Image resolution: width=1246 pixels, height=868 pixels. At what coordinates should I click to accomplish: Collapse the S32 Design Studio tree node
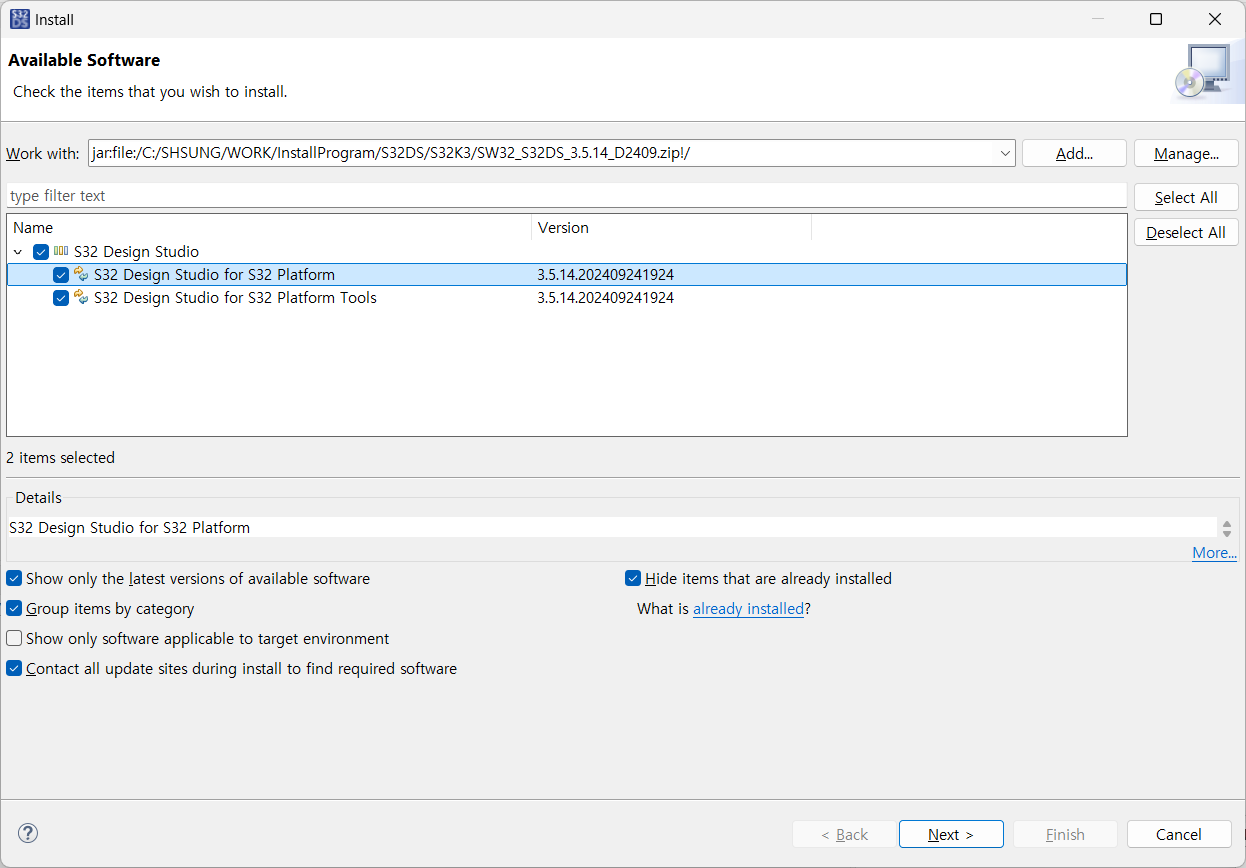(17, 251)
